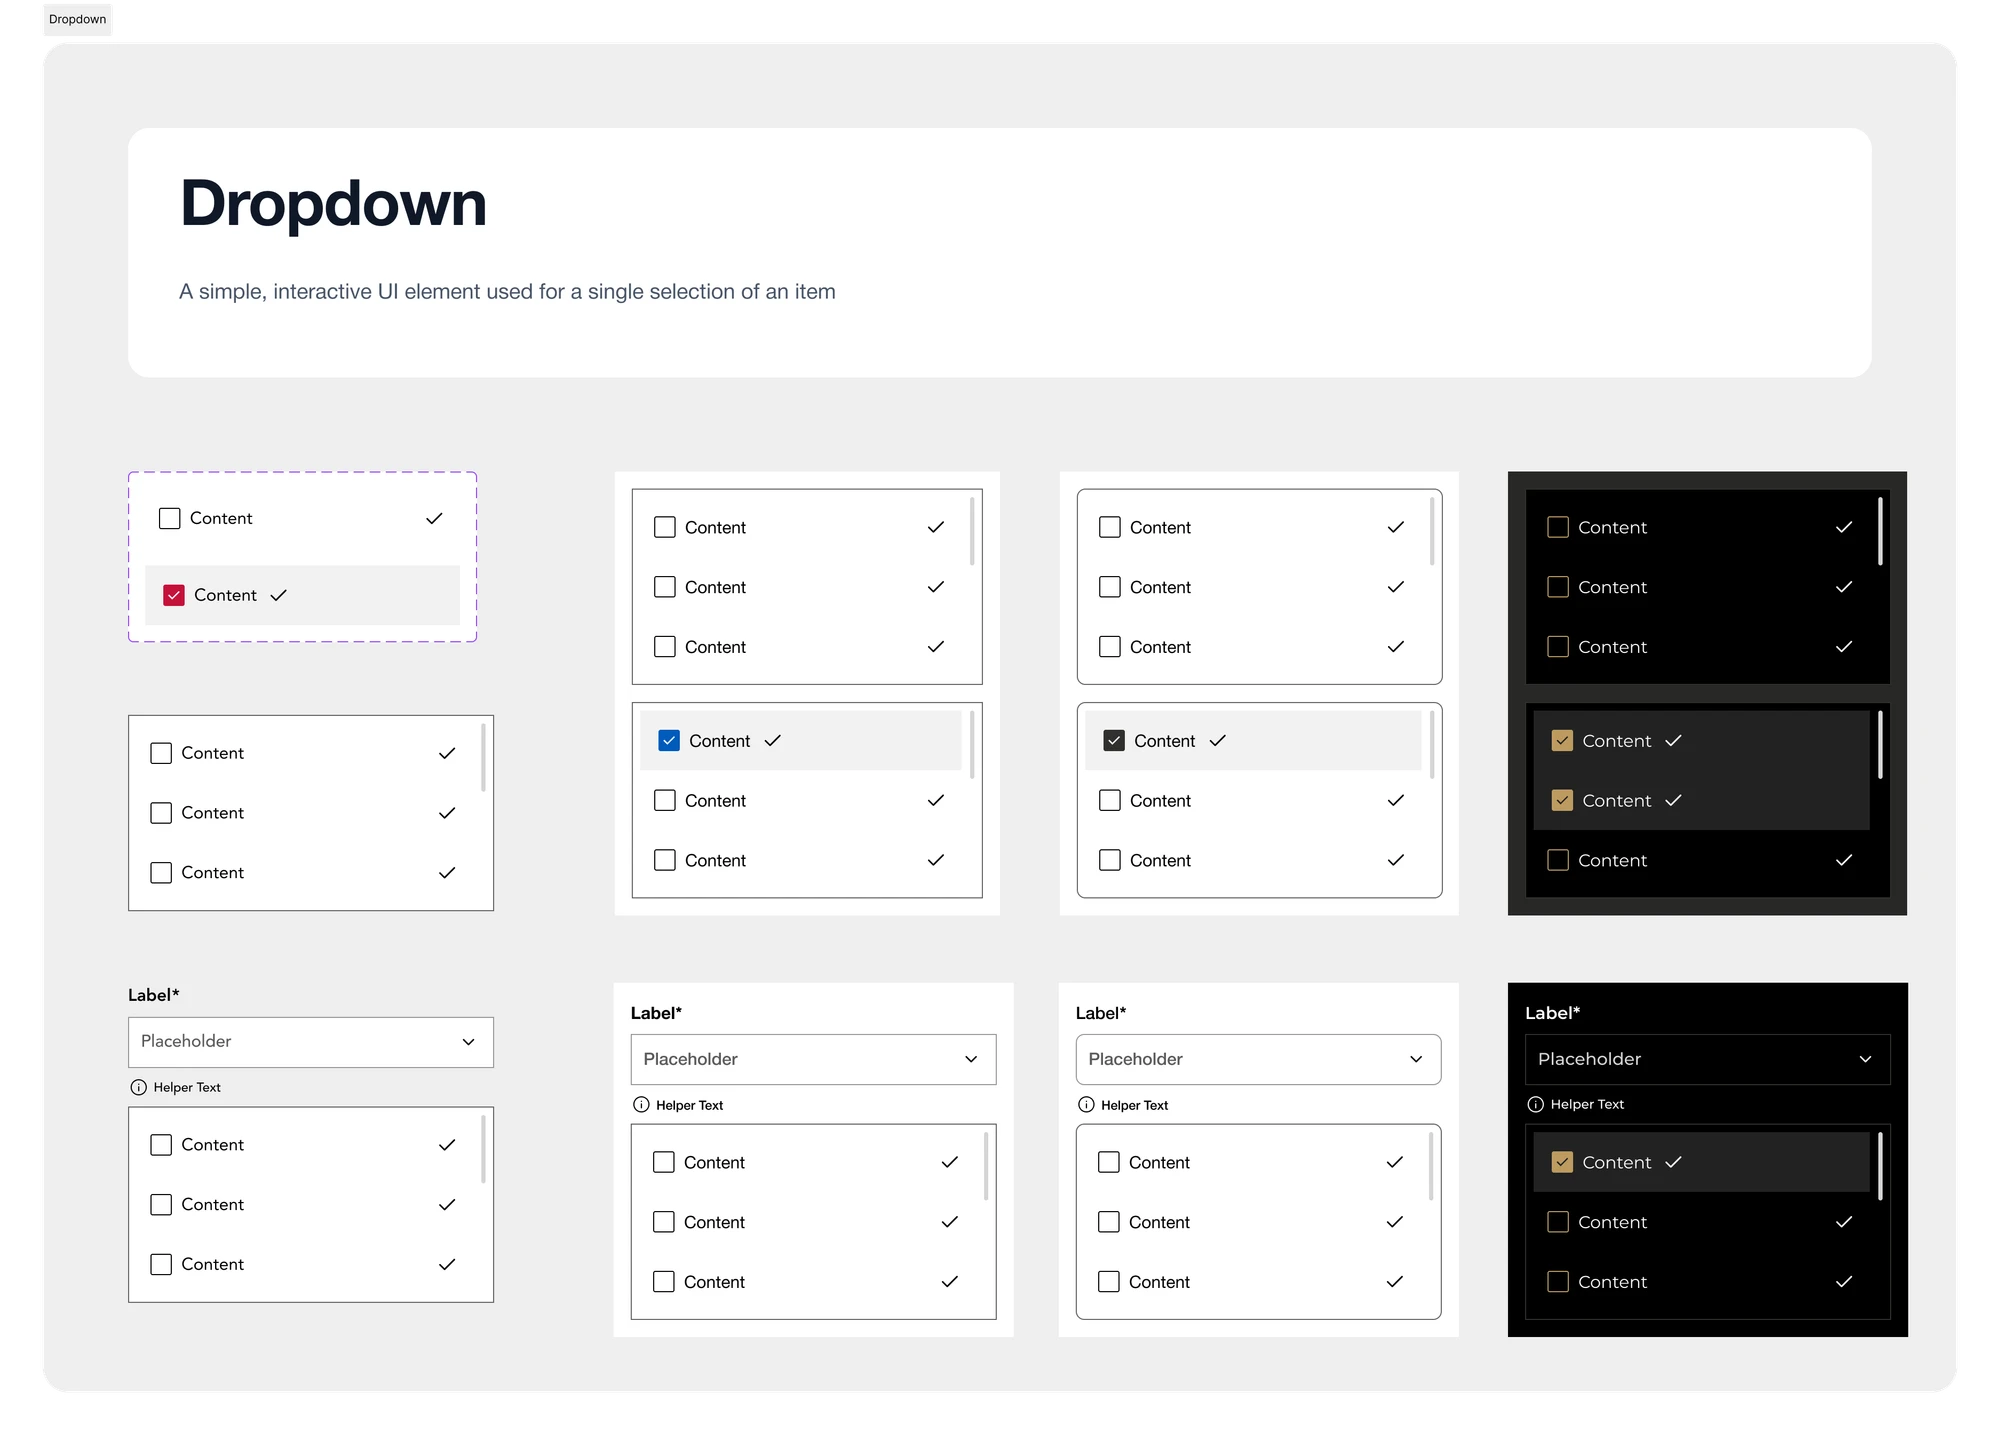Viewport: 2000px width, 1435px height.
Task: Click the Helper Text label in the black panel
Action: click(1587, 1104)
